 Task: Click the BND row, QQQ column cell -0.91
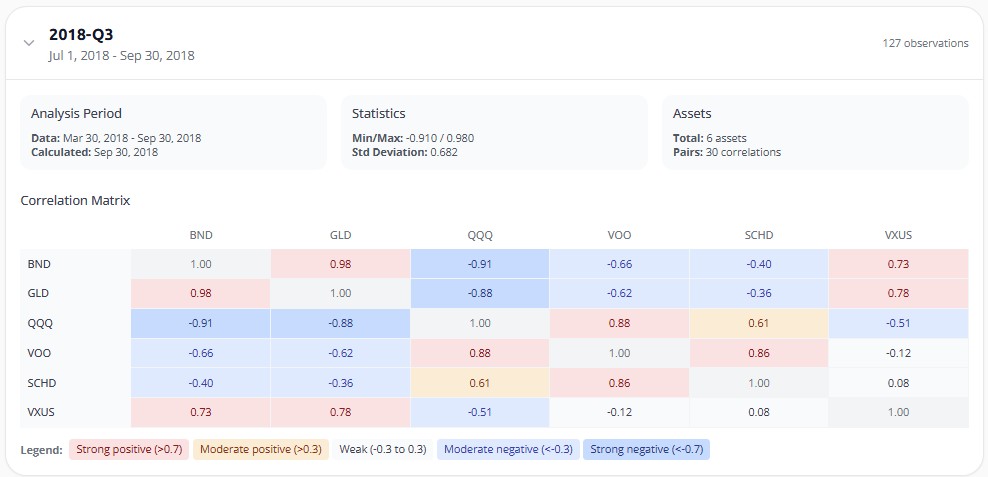click(x=480, y=264)
